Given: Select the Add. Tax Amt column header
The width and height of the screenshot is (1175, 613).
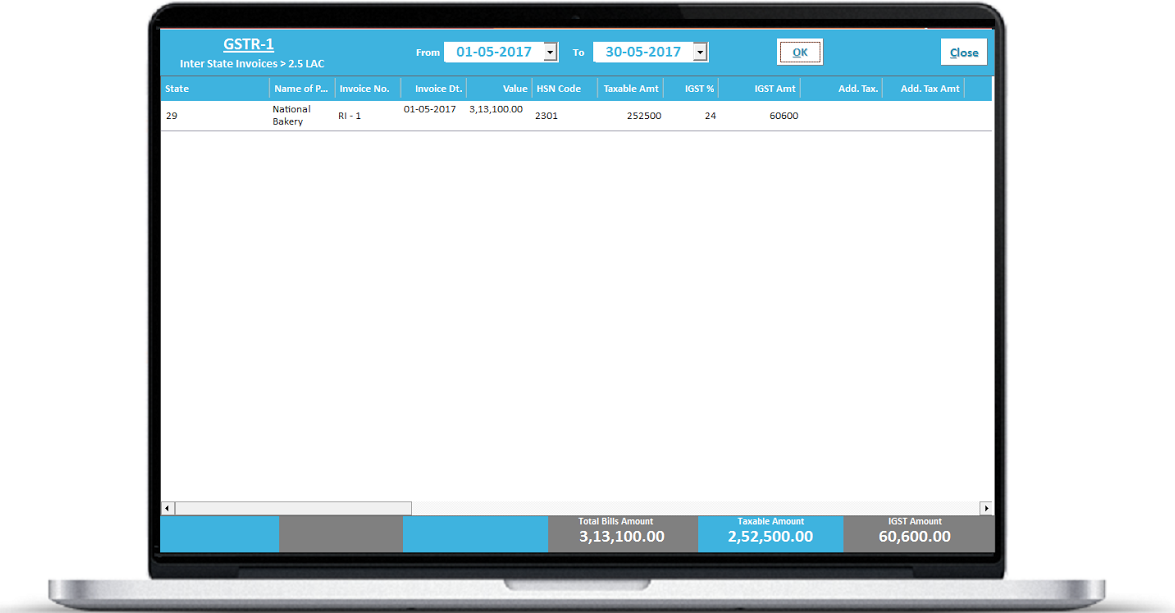Looking at the screenshot, I should pyautogui.click(x=924, y=88).
